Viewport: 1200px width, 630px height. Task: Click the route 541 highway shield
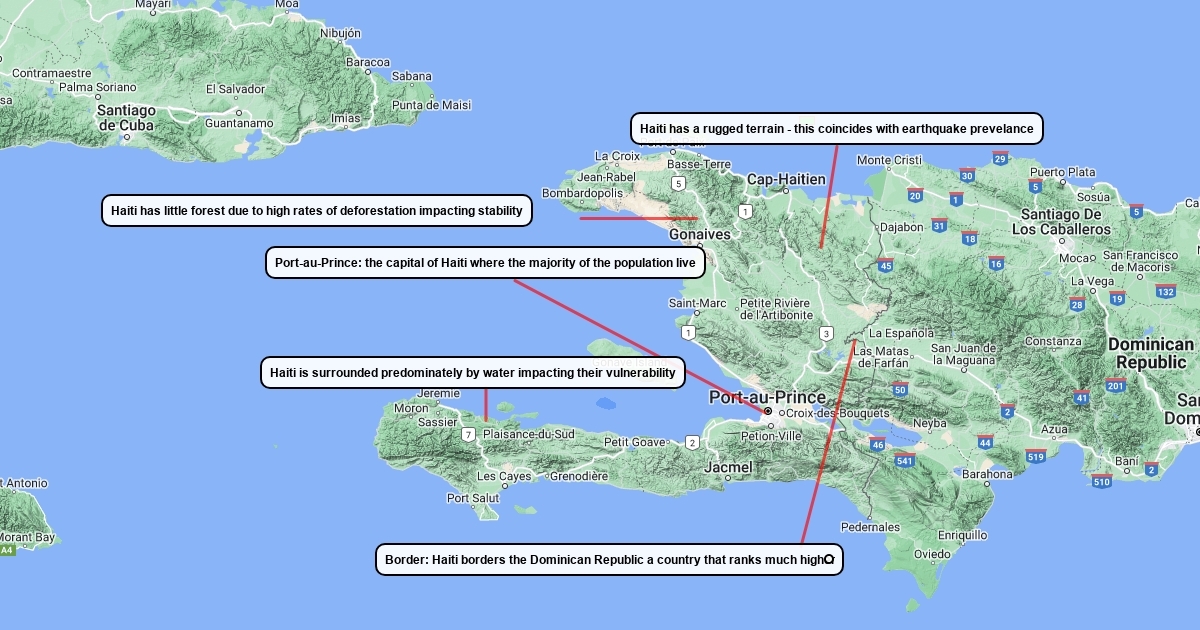coord(905,460)
